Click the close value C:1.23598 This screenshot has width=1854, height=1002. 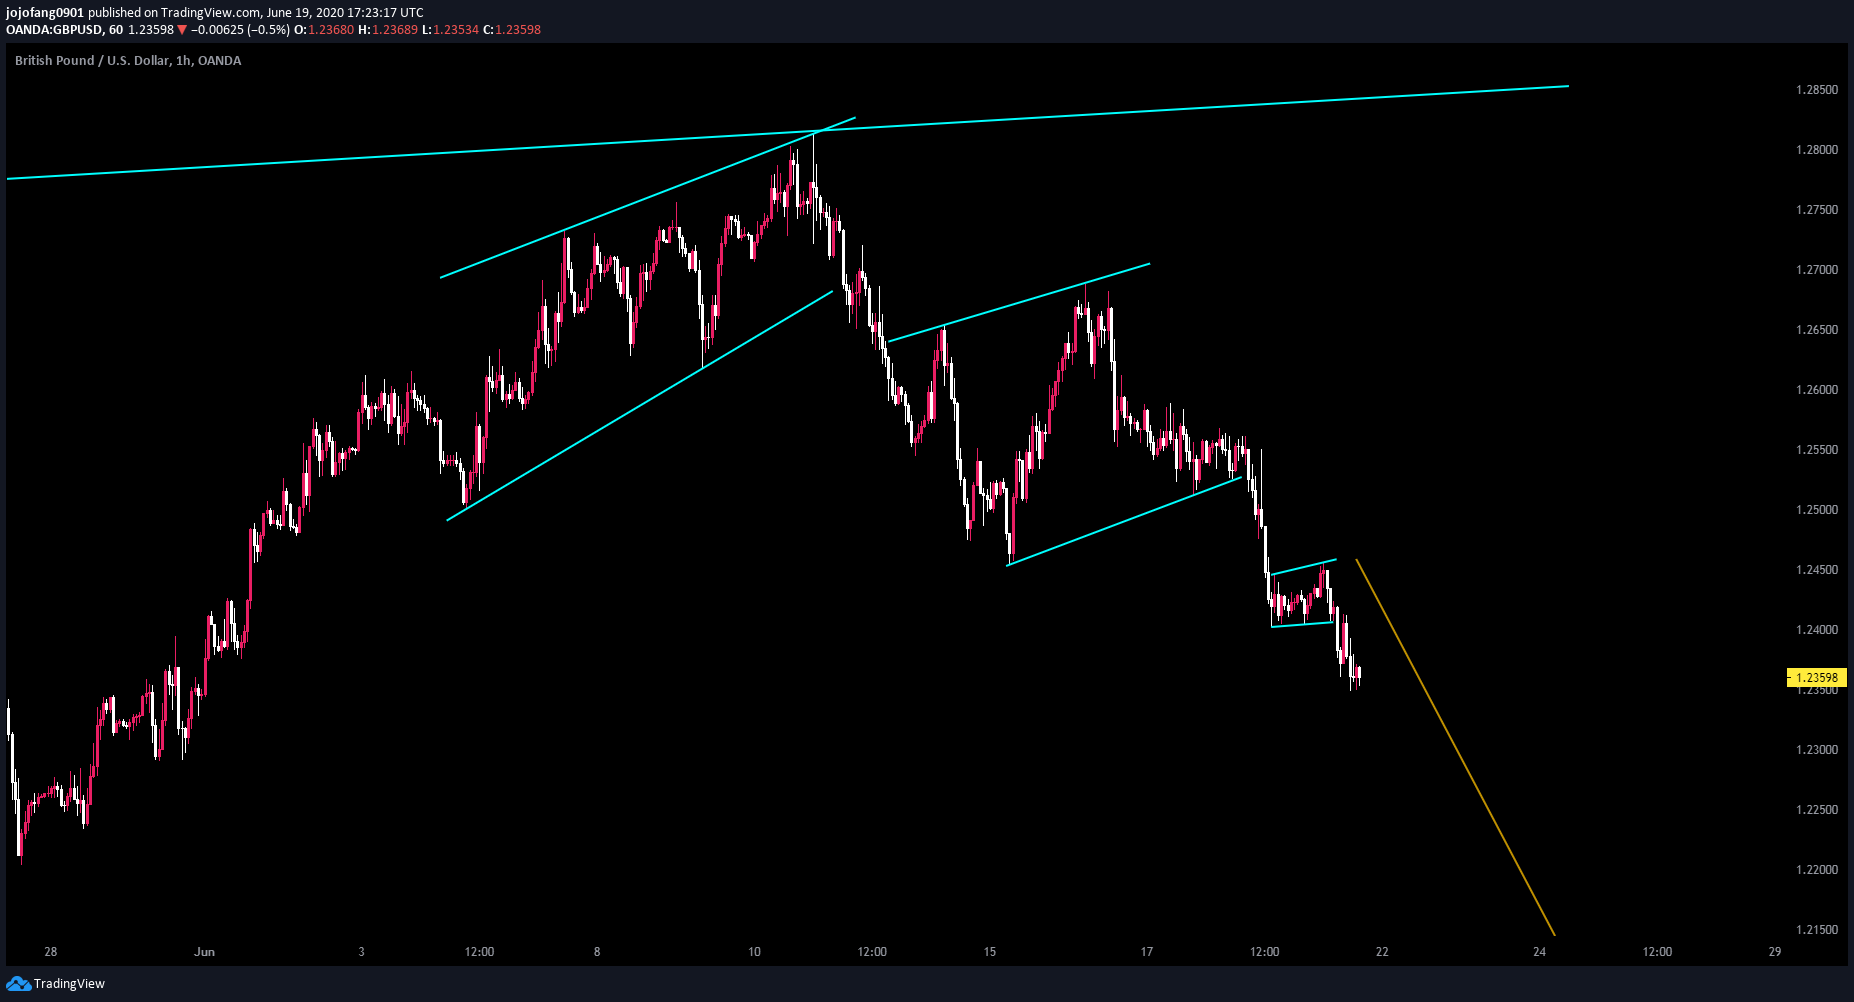(512, 30)
